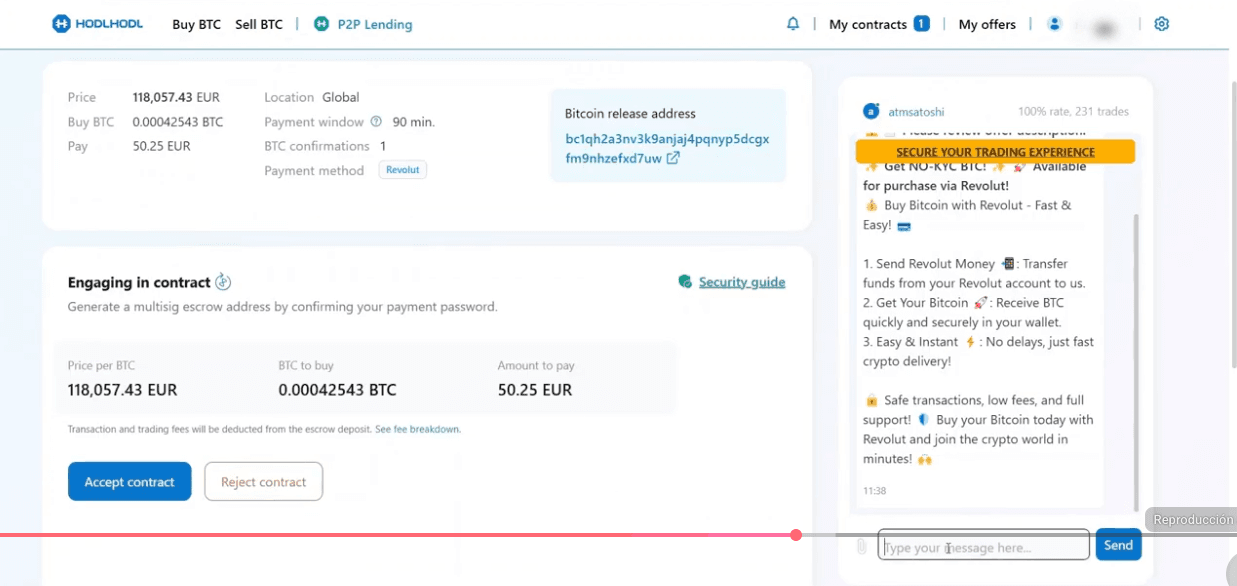Open My contracts
Viewport: 1237px width, 586px height.
tap(868, 25)
